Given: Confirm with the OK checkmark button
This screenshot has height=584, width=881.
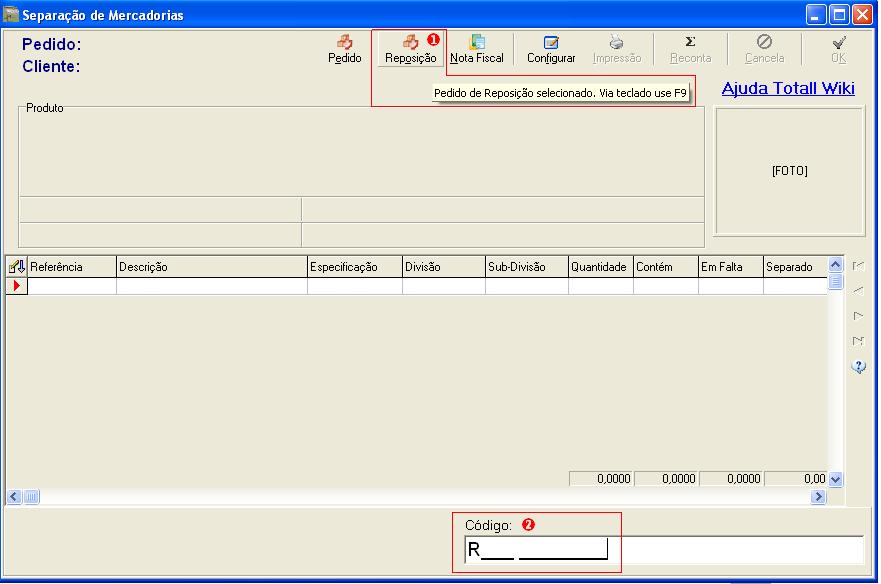Looking at the screenshot, I should coord(839,49).
